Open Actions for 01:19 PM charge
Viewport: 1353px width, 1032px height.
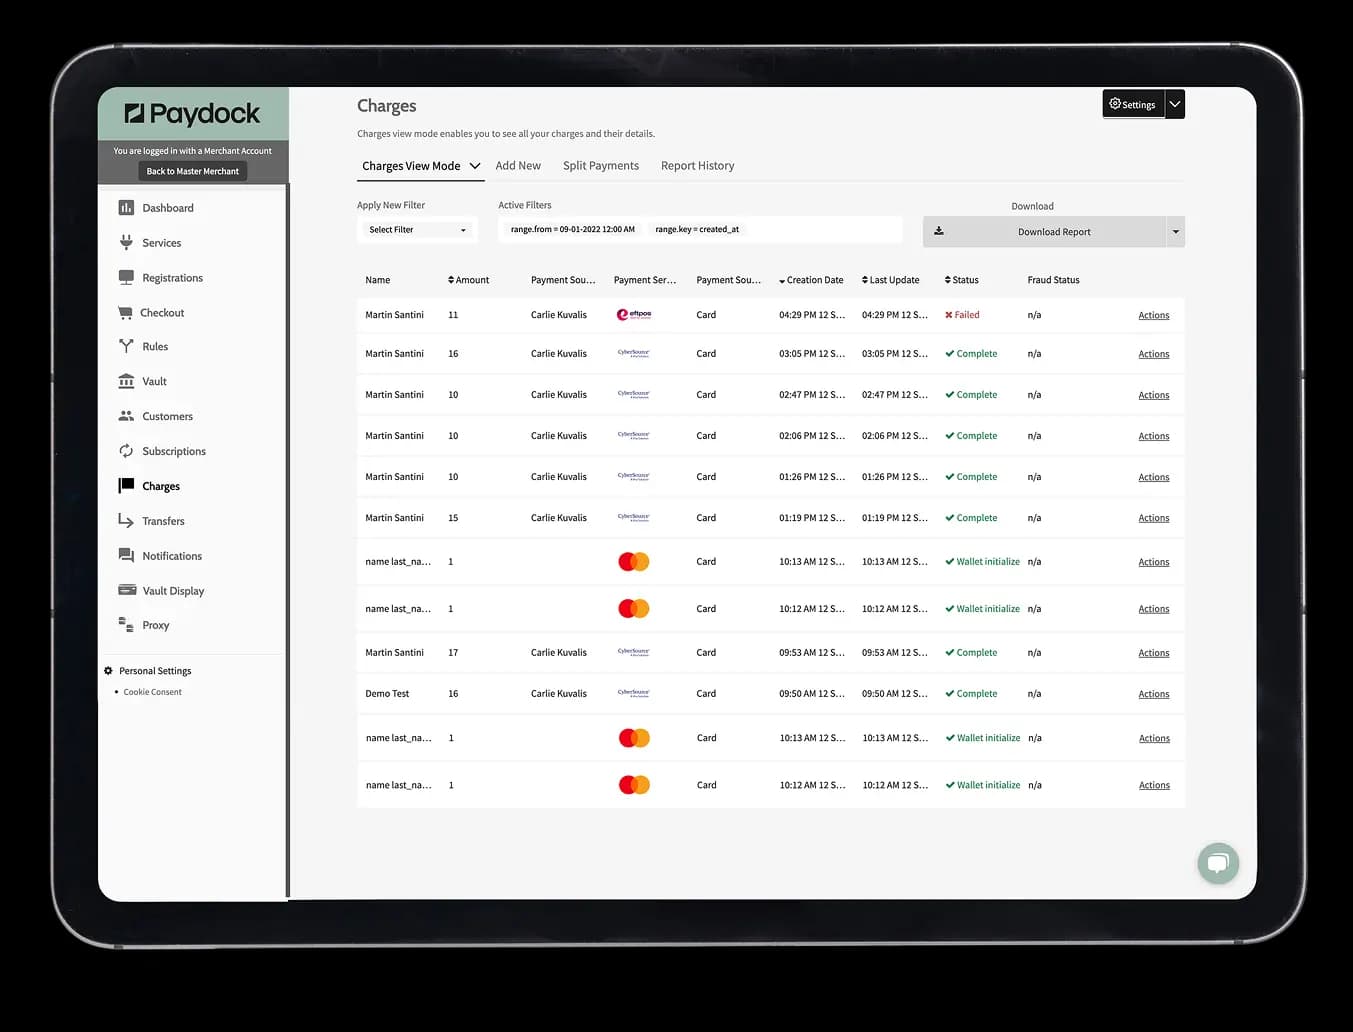coord(1154,518)
